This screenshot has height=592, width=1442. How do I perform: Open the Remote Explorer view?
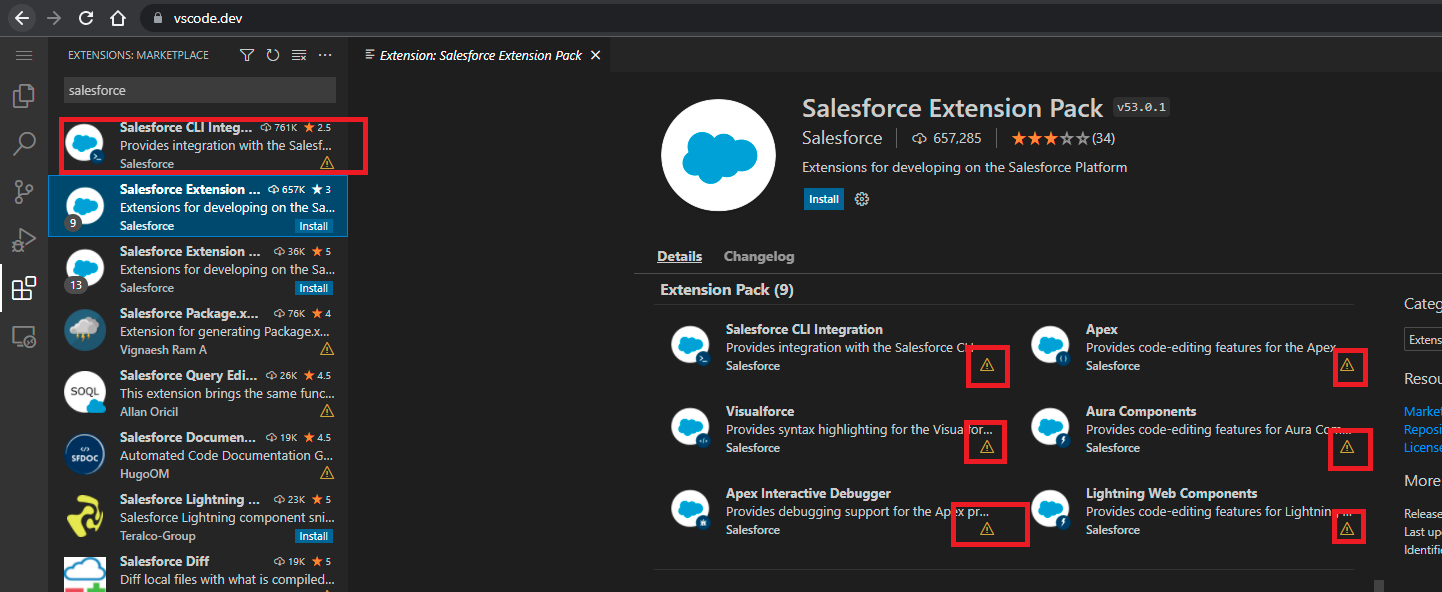[24, 336]
